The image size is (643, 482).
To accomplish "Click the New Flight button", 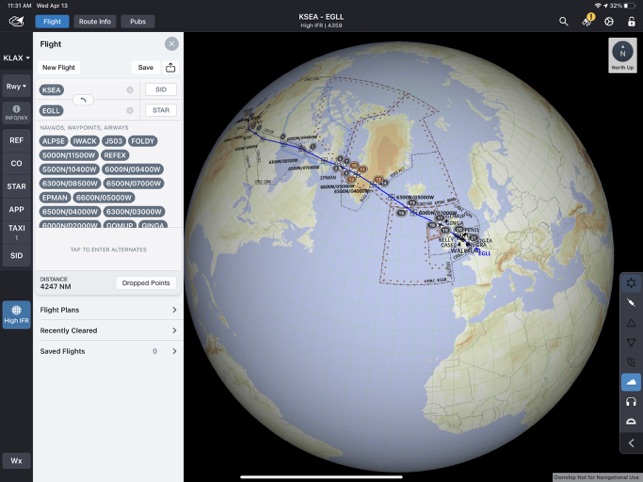I will click(x=59, y=67).
